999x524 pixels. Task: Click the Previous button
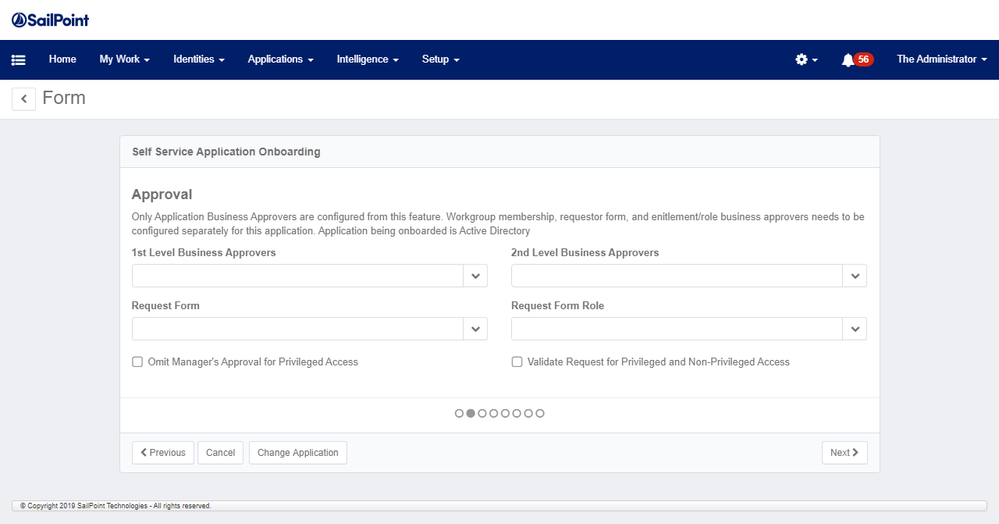pyautogui.click(x=163, y=453)
